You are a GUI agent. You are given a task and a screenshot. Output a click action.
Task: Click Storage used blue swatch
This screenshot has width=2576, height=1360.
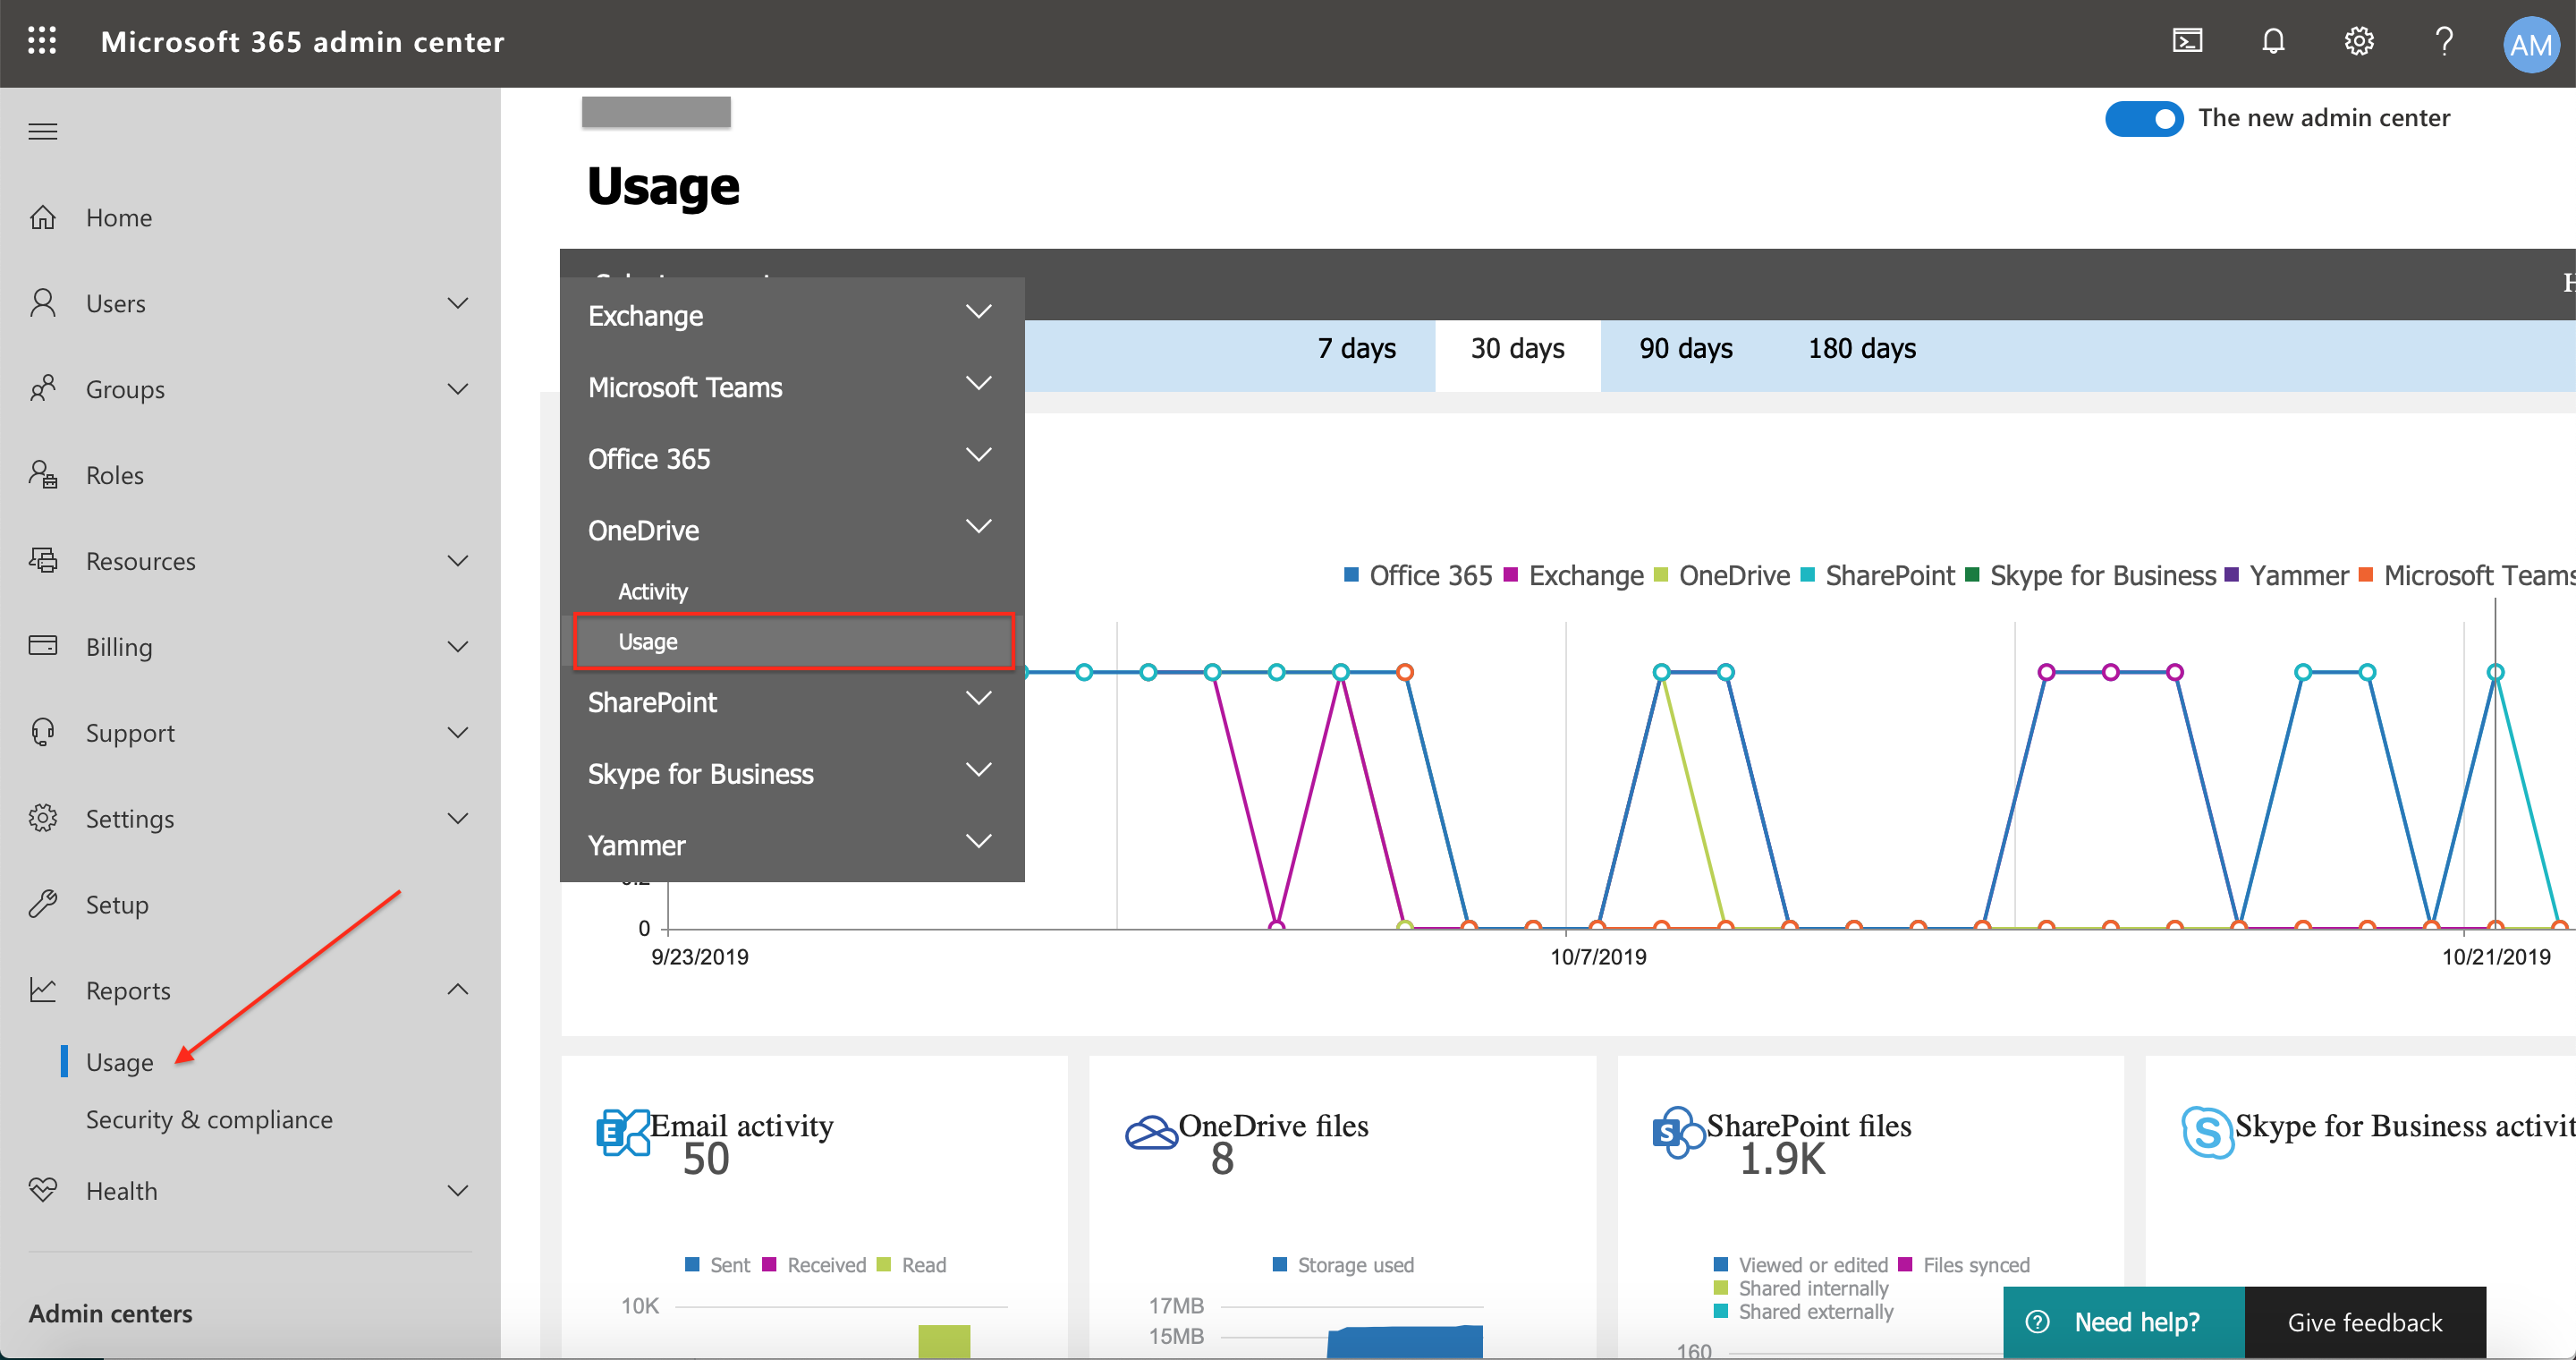[x=1280, y=1264]
